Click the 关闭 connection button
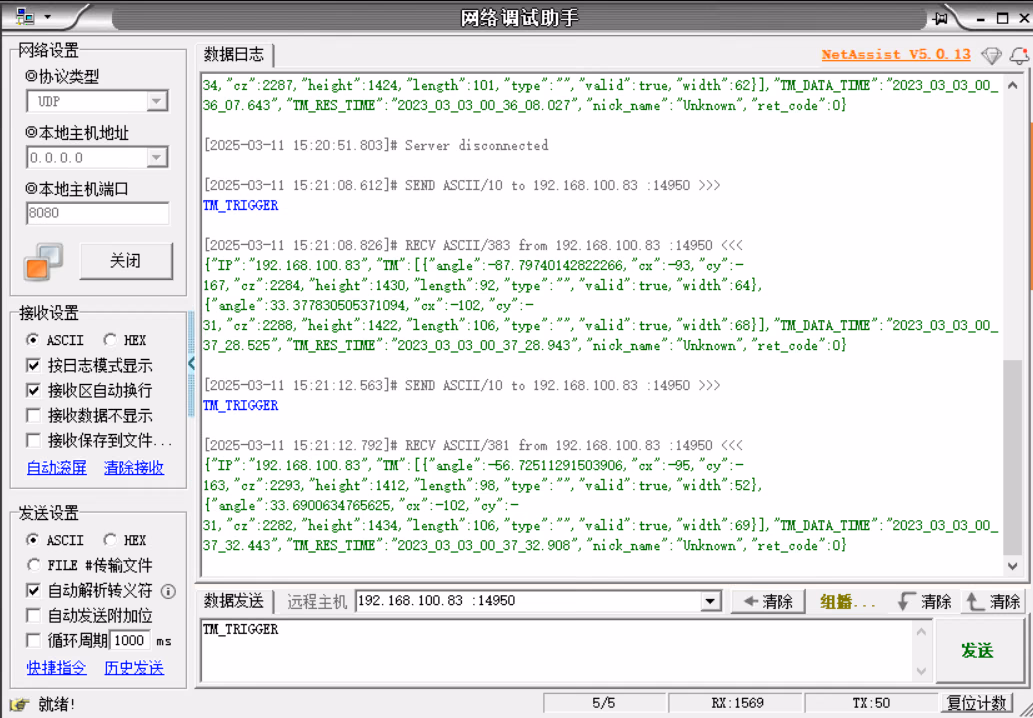The image size is (1033, 718). pos(126,261)
